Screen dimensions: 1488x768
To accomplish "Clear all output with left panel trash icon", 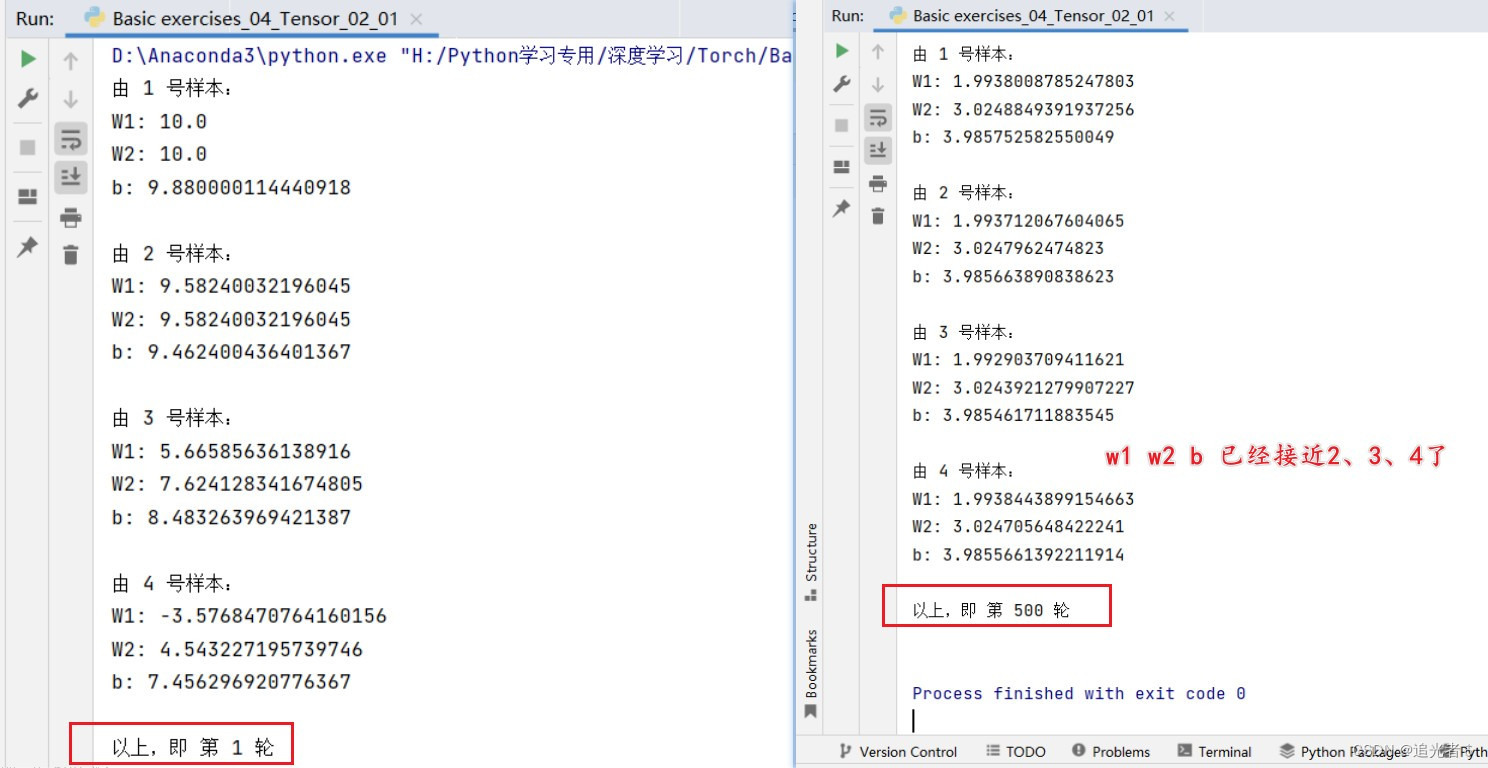I will 71,255.
